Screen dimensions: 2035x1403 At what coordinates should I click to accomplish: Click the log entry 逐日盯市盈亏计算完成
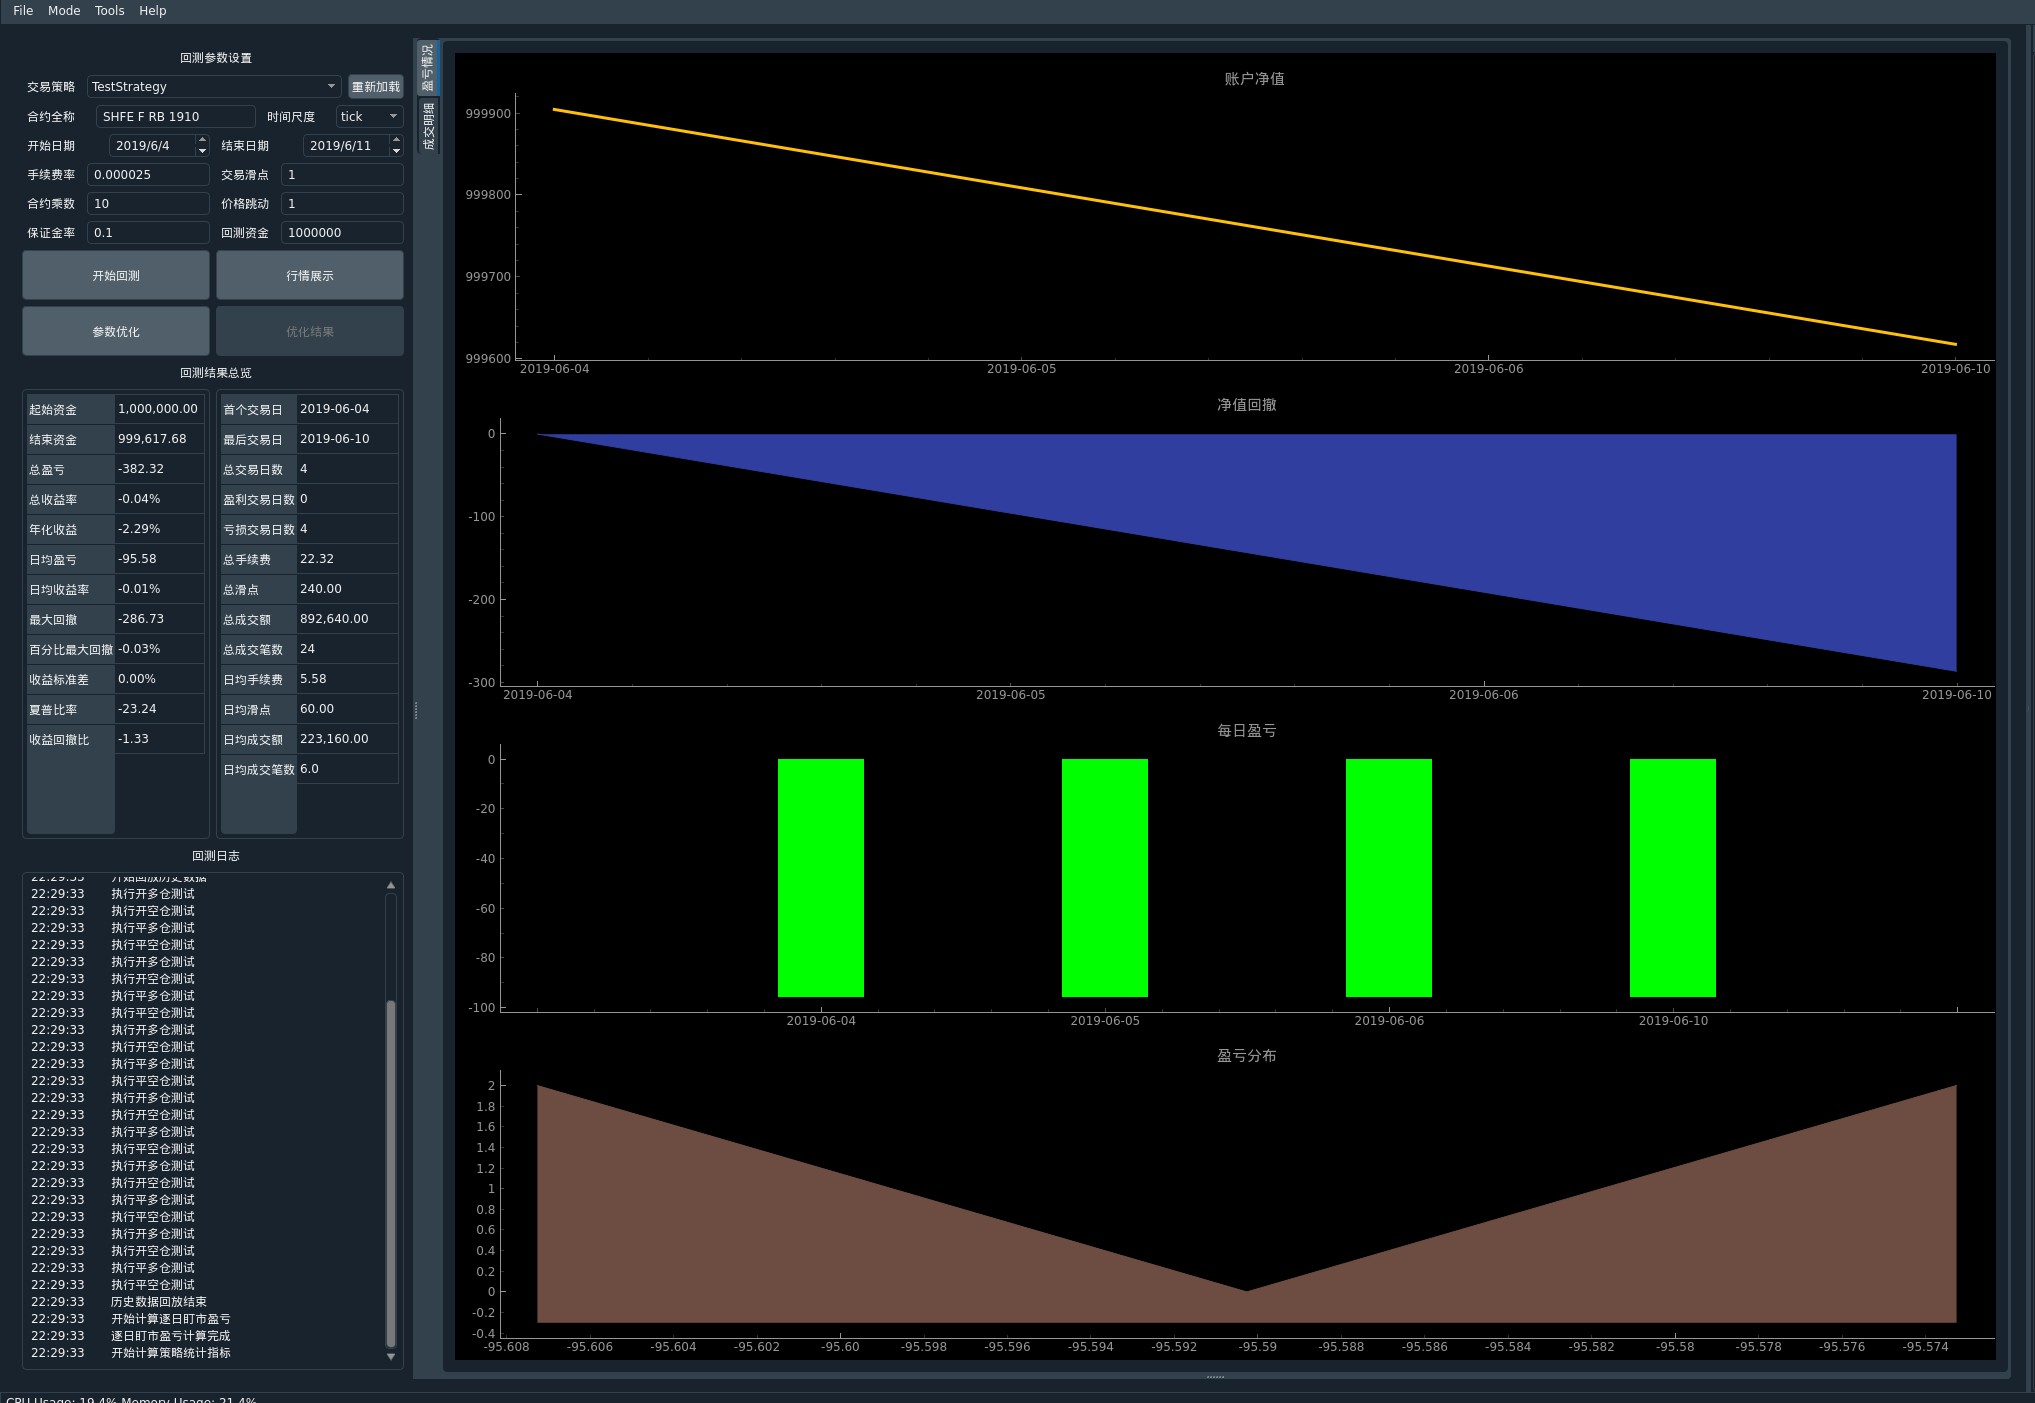pos(171,1336)
